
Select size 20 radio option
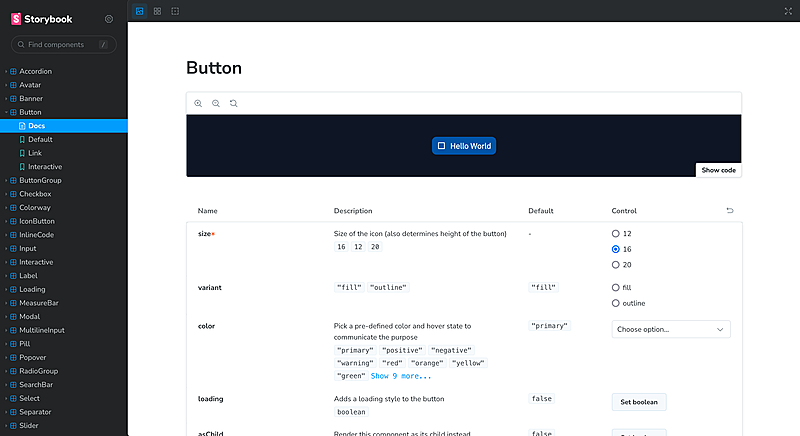[x=616, y=265]
